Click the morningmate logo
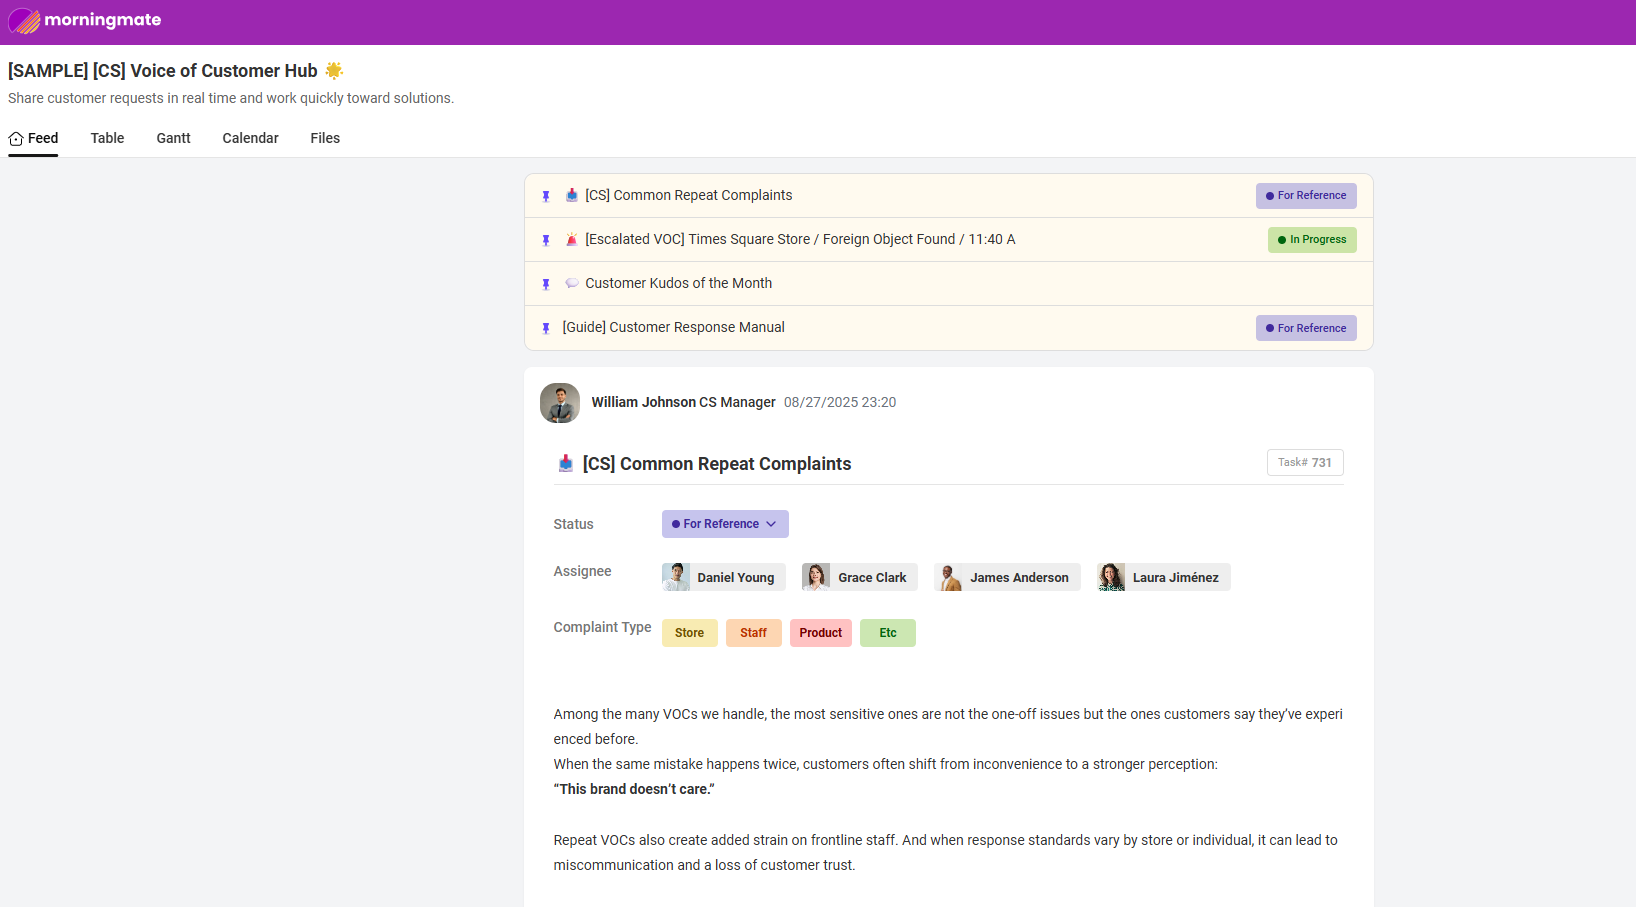The width and height of the screenshot is (1636, 907). click(x=85, y=21)
